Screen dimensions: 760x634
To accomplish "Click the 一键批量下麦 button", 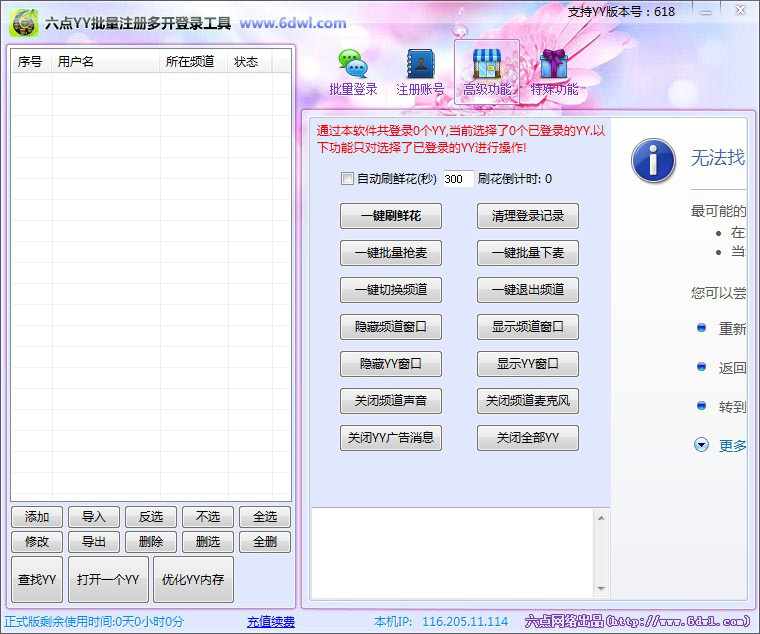I will coord(528,253).
